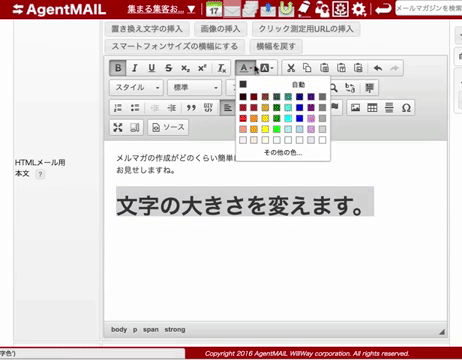Select body in the element path
Image resolution: width=462 pixels, height=360 pixels.
tap(119, 329)
